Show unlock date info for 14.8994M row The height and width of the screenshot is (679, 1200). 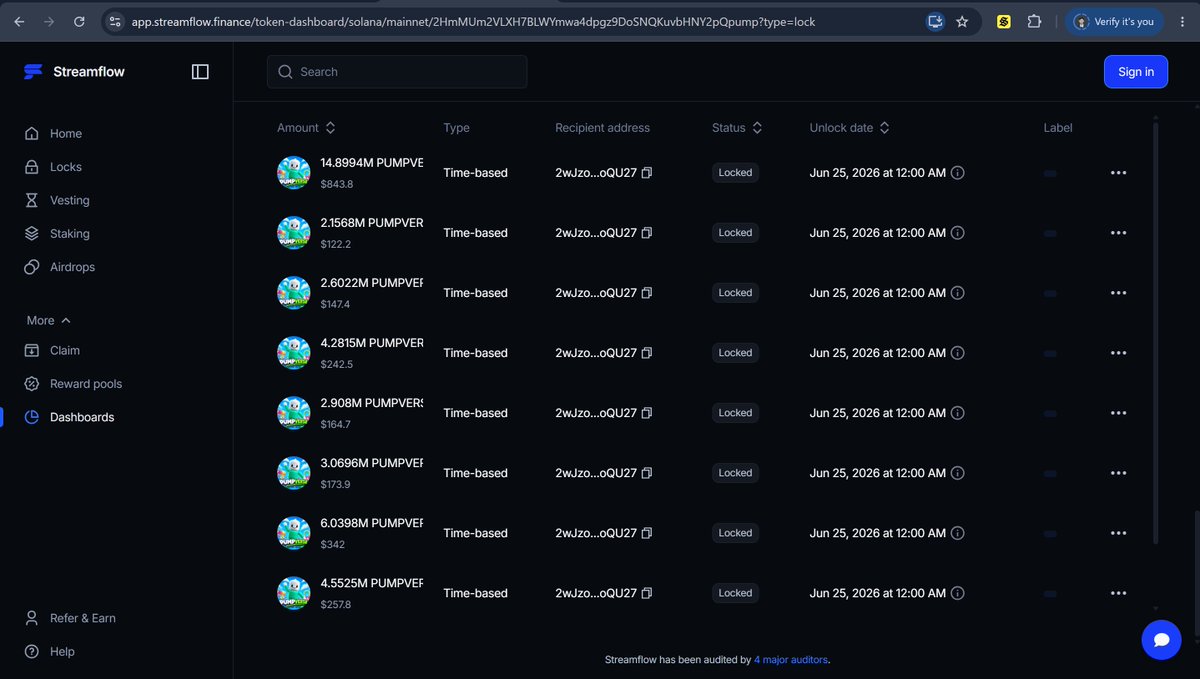click(x=957, y=173)
